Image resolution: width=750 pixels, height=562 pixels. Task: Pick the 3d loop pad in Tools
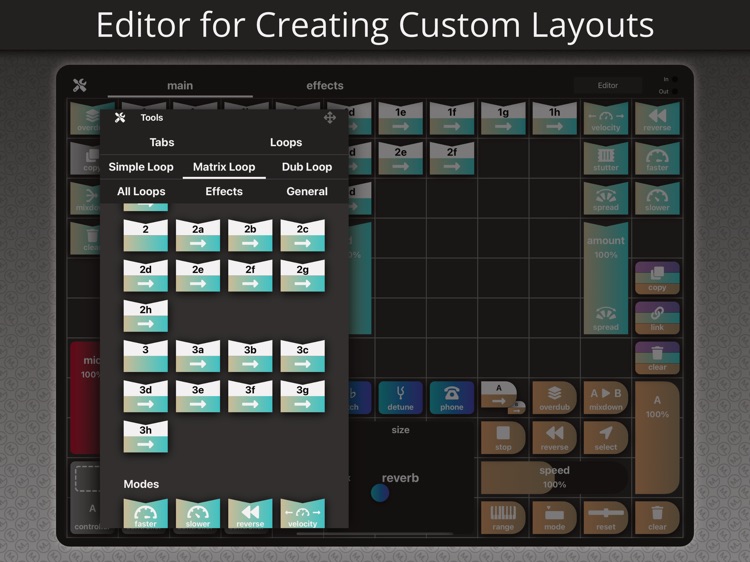click(x=145, y=396)
